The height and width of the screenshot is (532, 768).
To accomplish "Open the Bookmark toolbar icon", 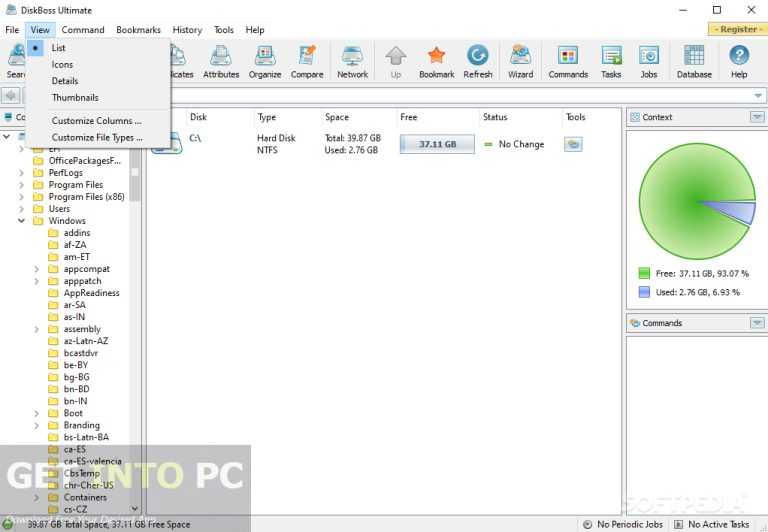I will (x=436, y=61).
